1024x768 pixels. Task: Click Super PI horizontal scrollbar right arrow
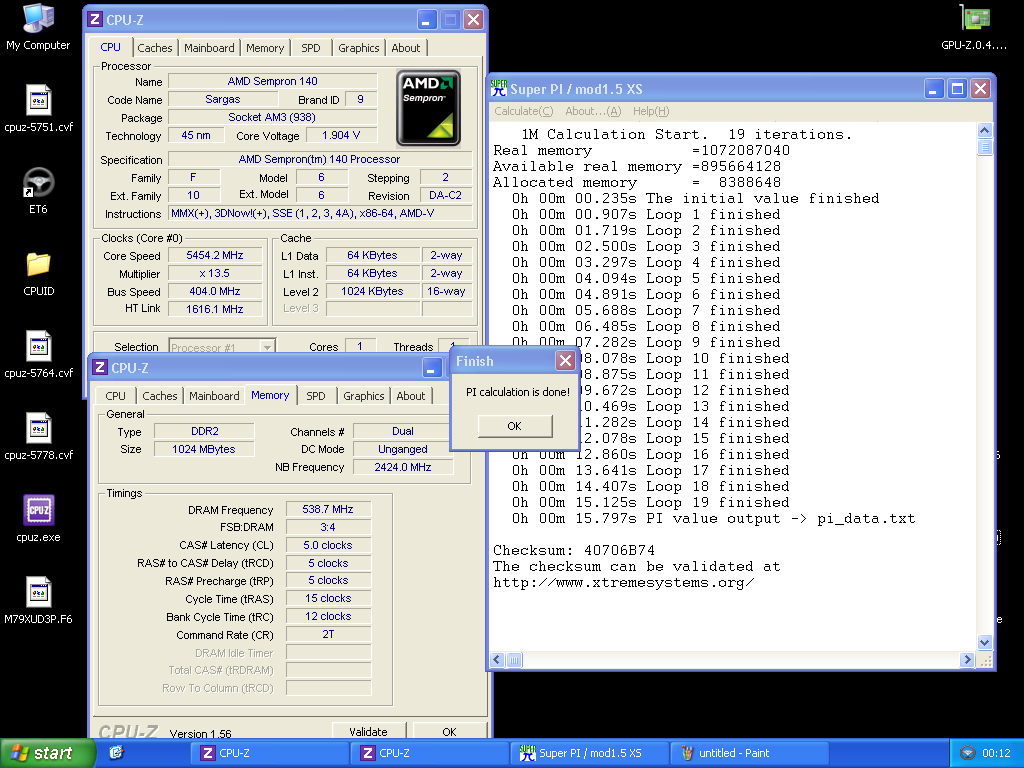click(967, 660)
